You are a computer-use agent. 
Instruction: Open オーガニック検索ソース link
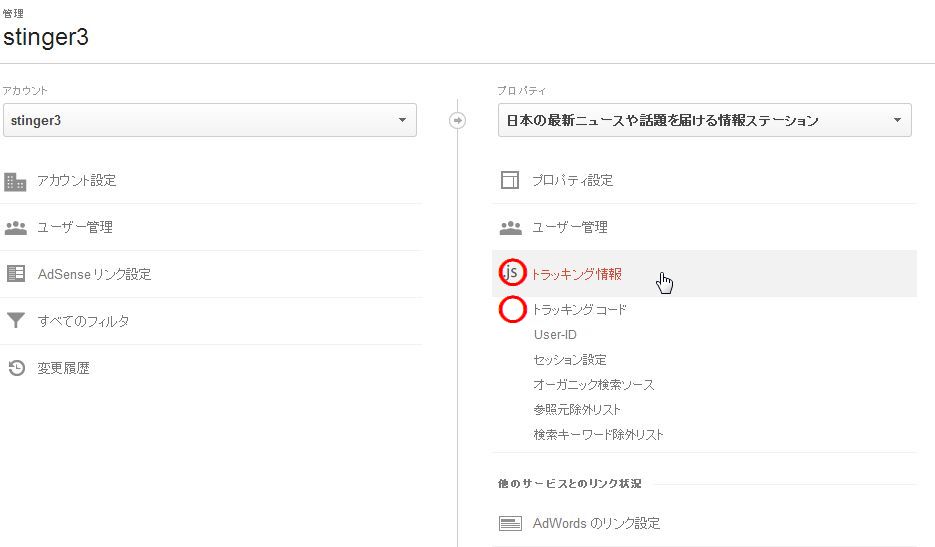(x=593, y=385)
